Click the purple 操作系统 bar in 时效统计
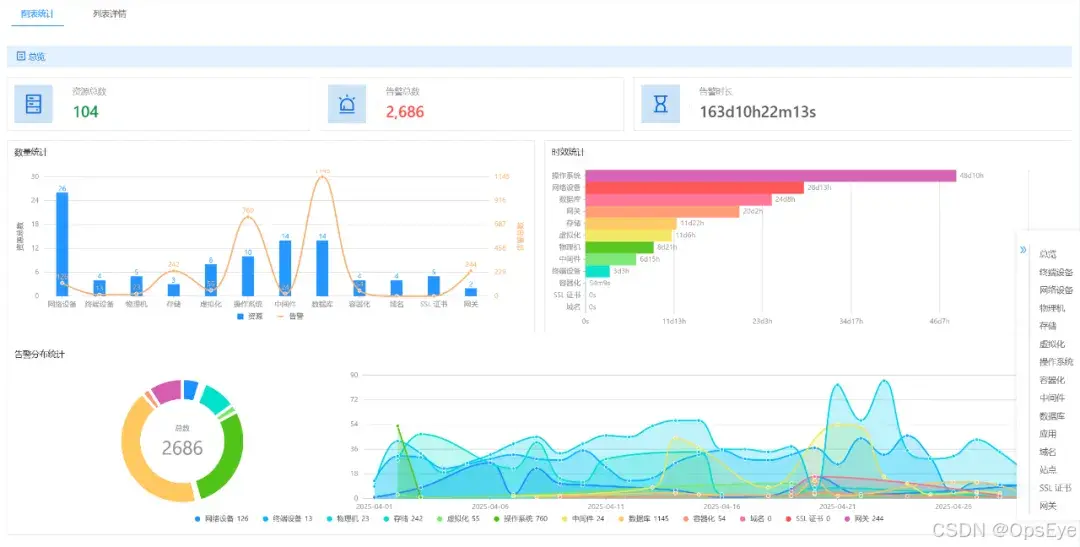Viewport: 1080px width, 547px height. pyautogui.click(x=771, y=176)
